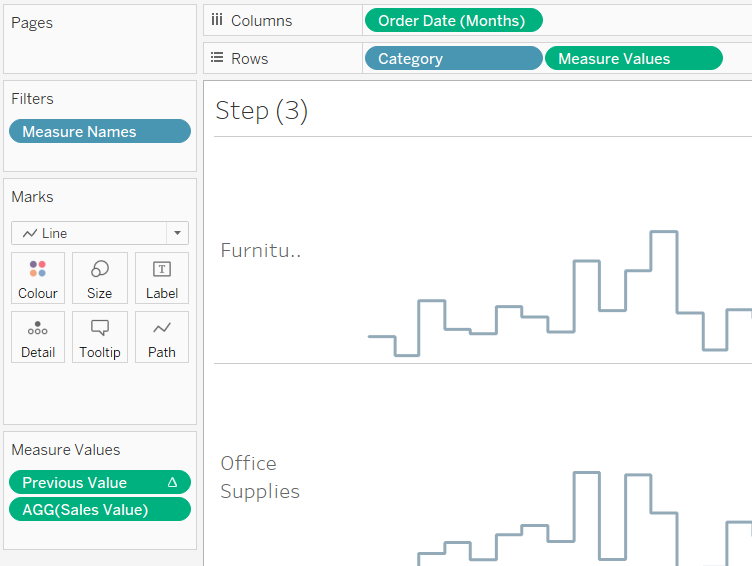Select the AGG(Sales Value) pill
The width and height of the screenshot is (752, 566).
(99, 510)
